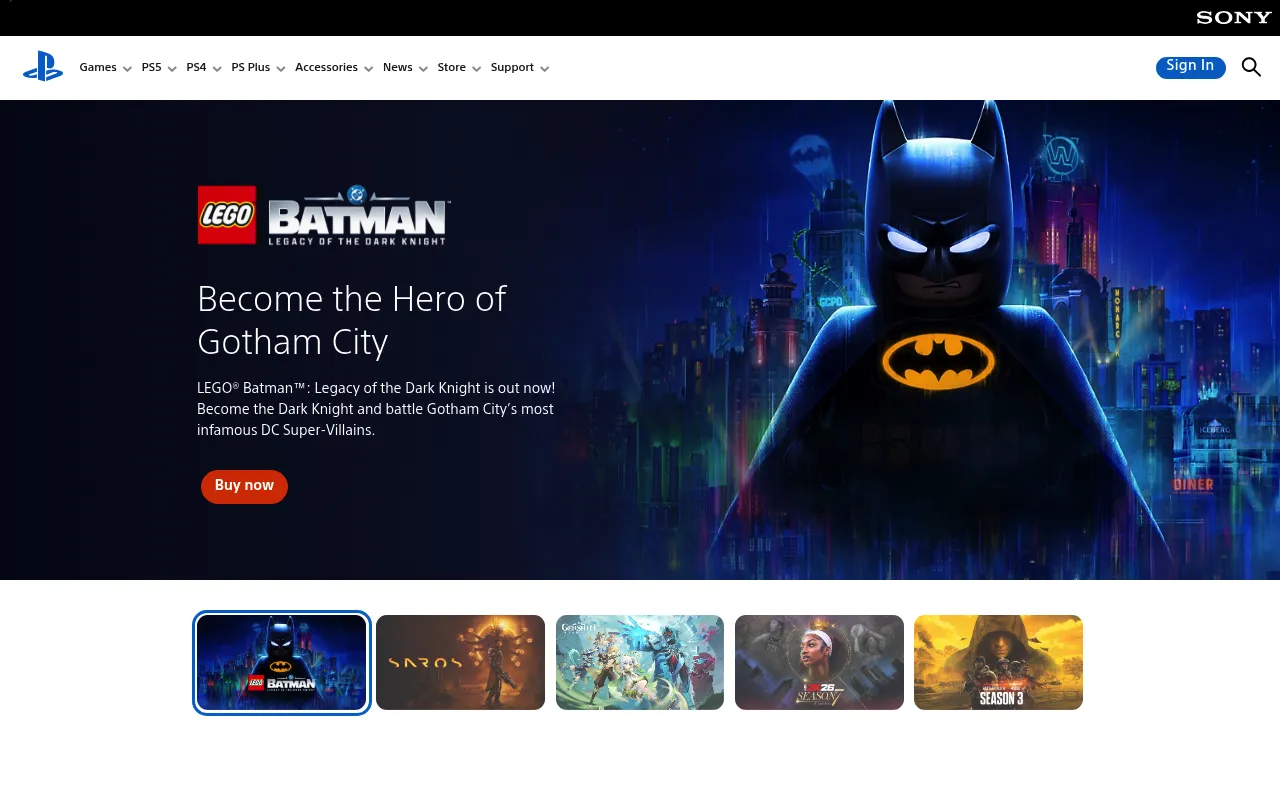Click the heading Become the Hero of Gotham City
The height and width of the screenshot is (800, 1280).
352,320
